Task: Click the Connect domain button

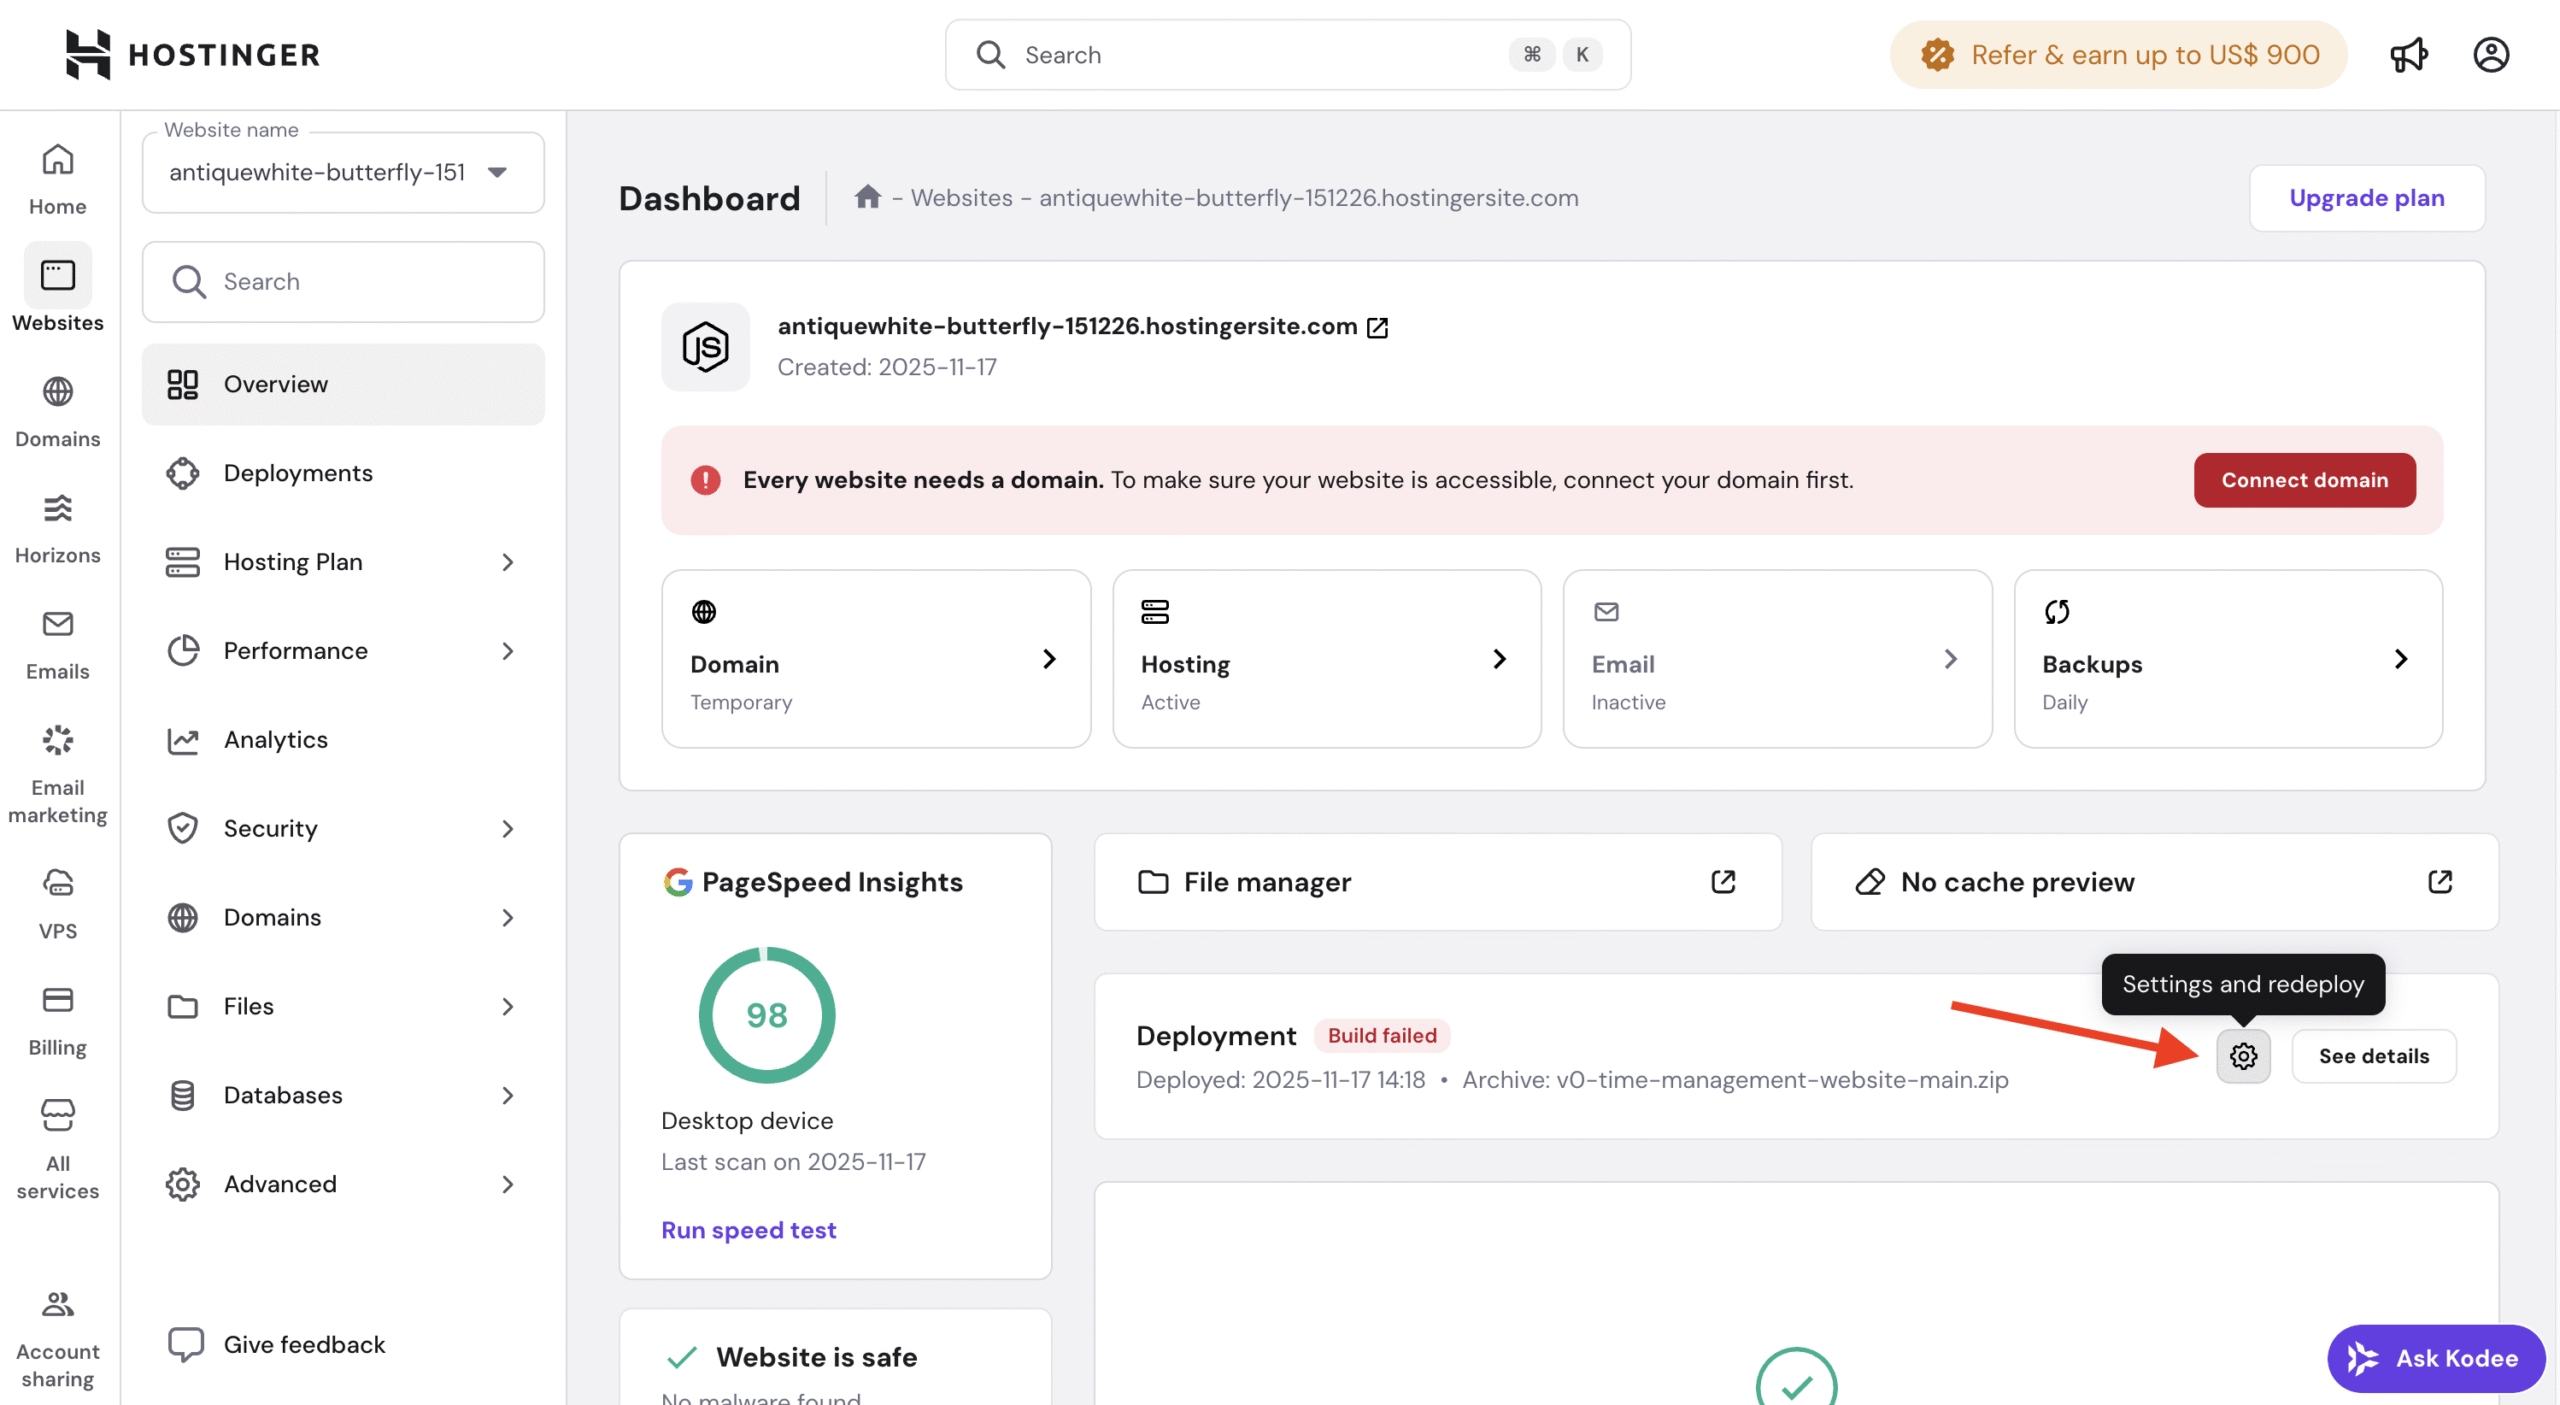Action: (2303, 480)
